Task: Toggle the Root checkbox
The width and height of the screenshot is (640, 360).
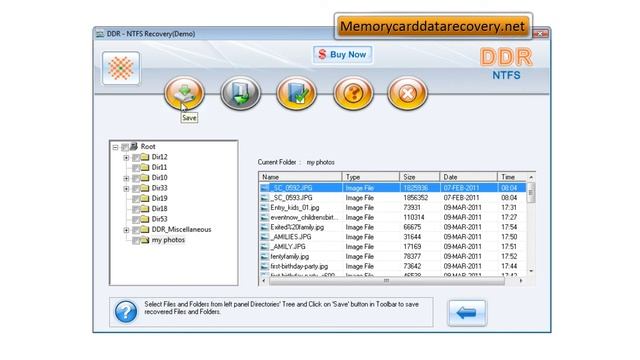Action: coord(125,147)
